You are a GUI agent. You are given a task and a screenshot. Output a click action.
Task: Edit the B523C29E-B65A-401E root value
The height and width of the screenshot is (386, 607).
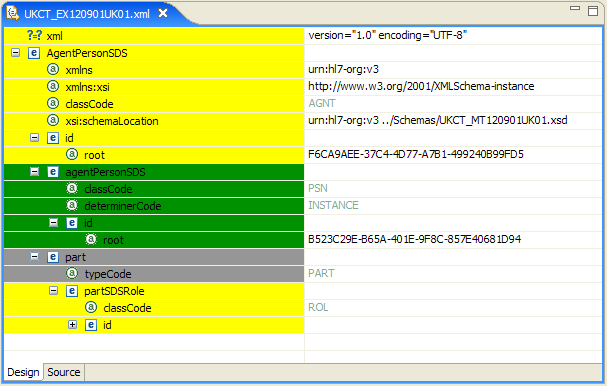(x=415, y=239)
